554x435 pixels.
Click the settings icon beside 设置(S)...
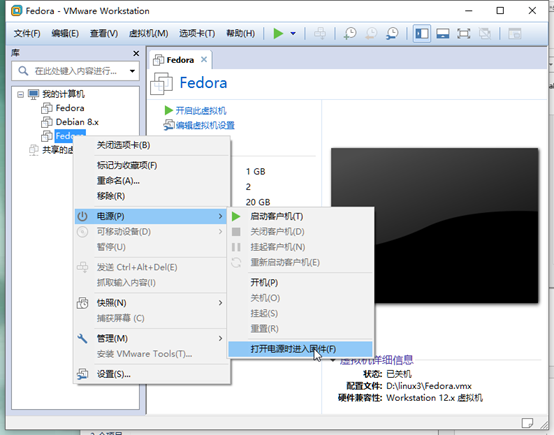click(82, 374)
